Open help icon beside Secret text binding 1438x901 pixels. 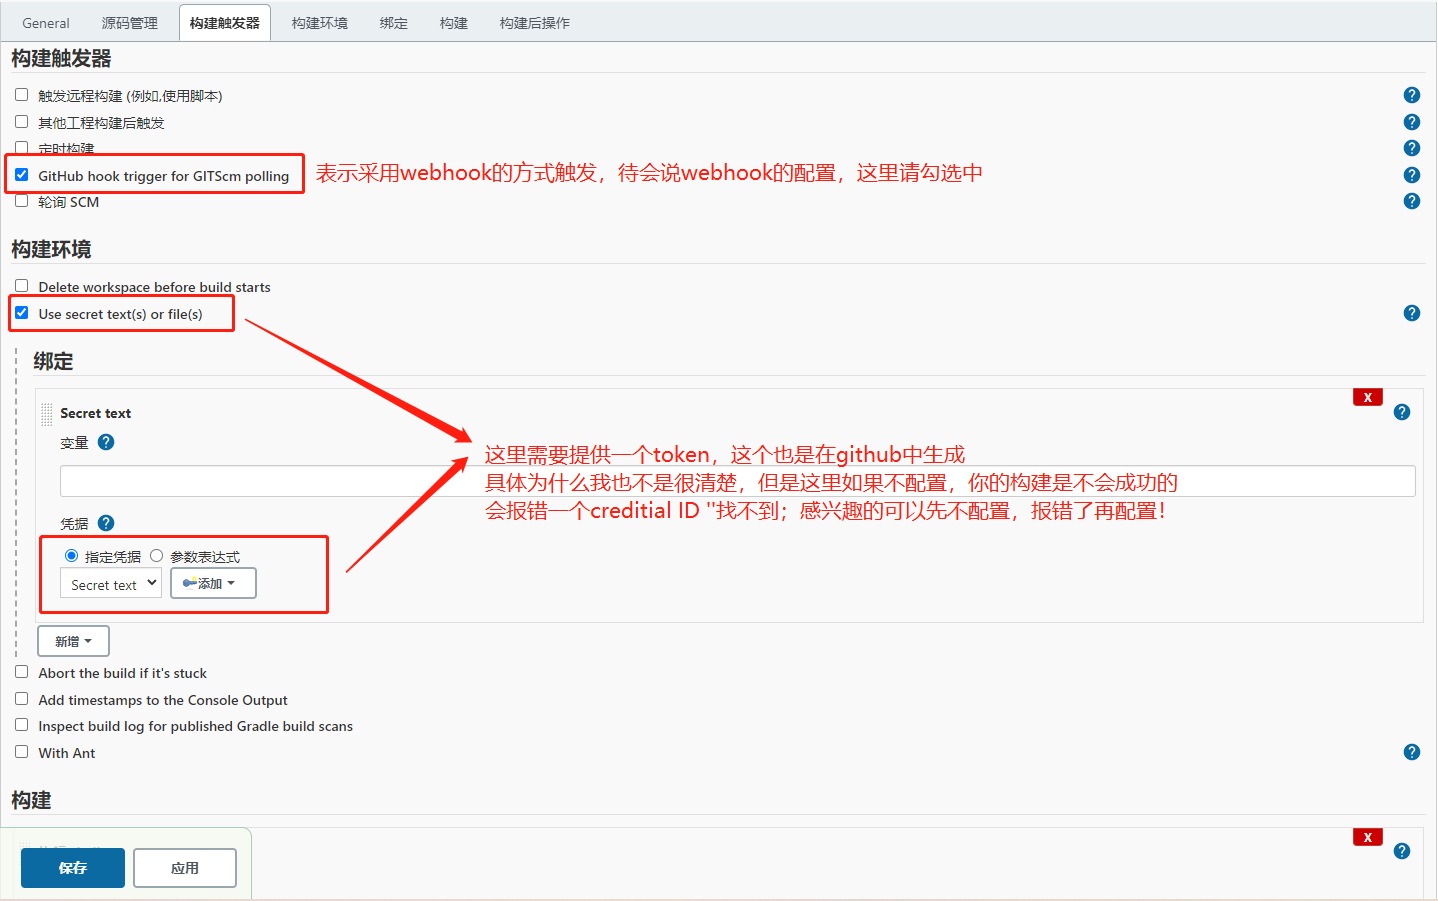click(1402, 412)
